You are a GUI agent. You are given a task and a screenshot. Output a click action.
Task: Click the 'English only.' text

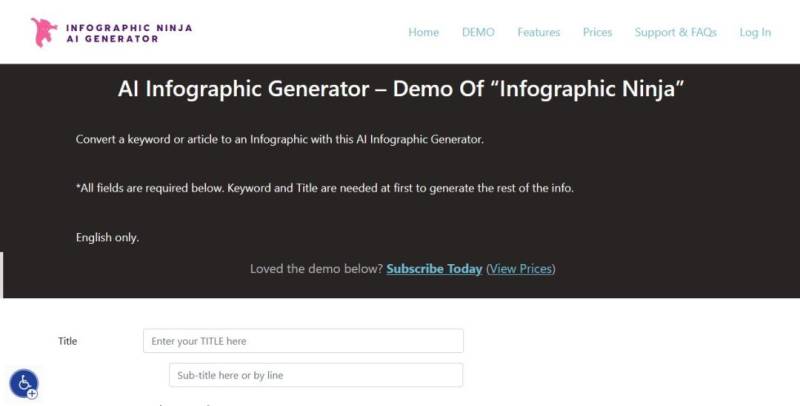107,238
